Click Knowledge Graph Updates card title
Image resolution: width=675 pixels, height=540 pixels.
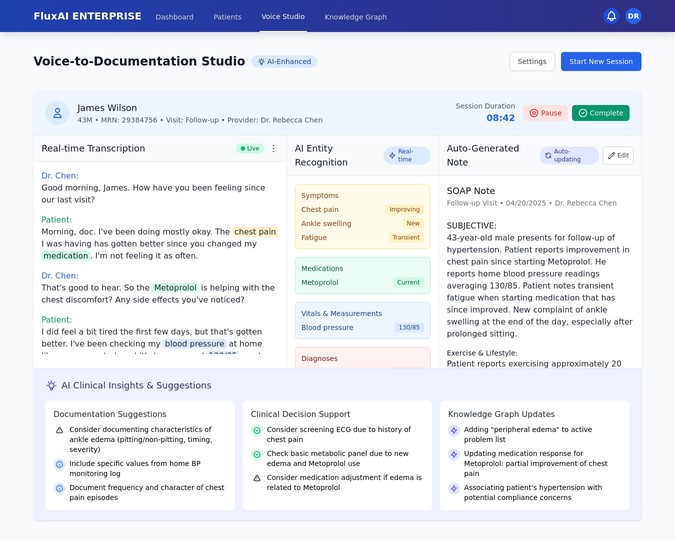click(501, 414)
